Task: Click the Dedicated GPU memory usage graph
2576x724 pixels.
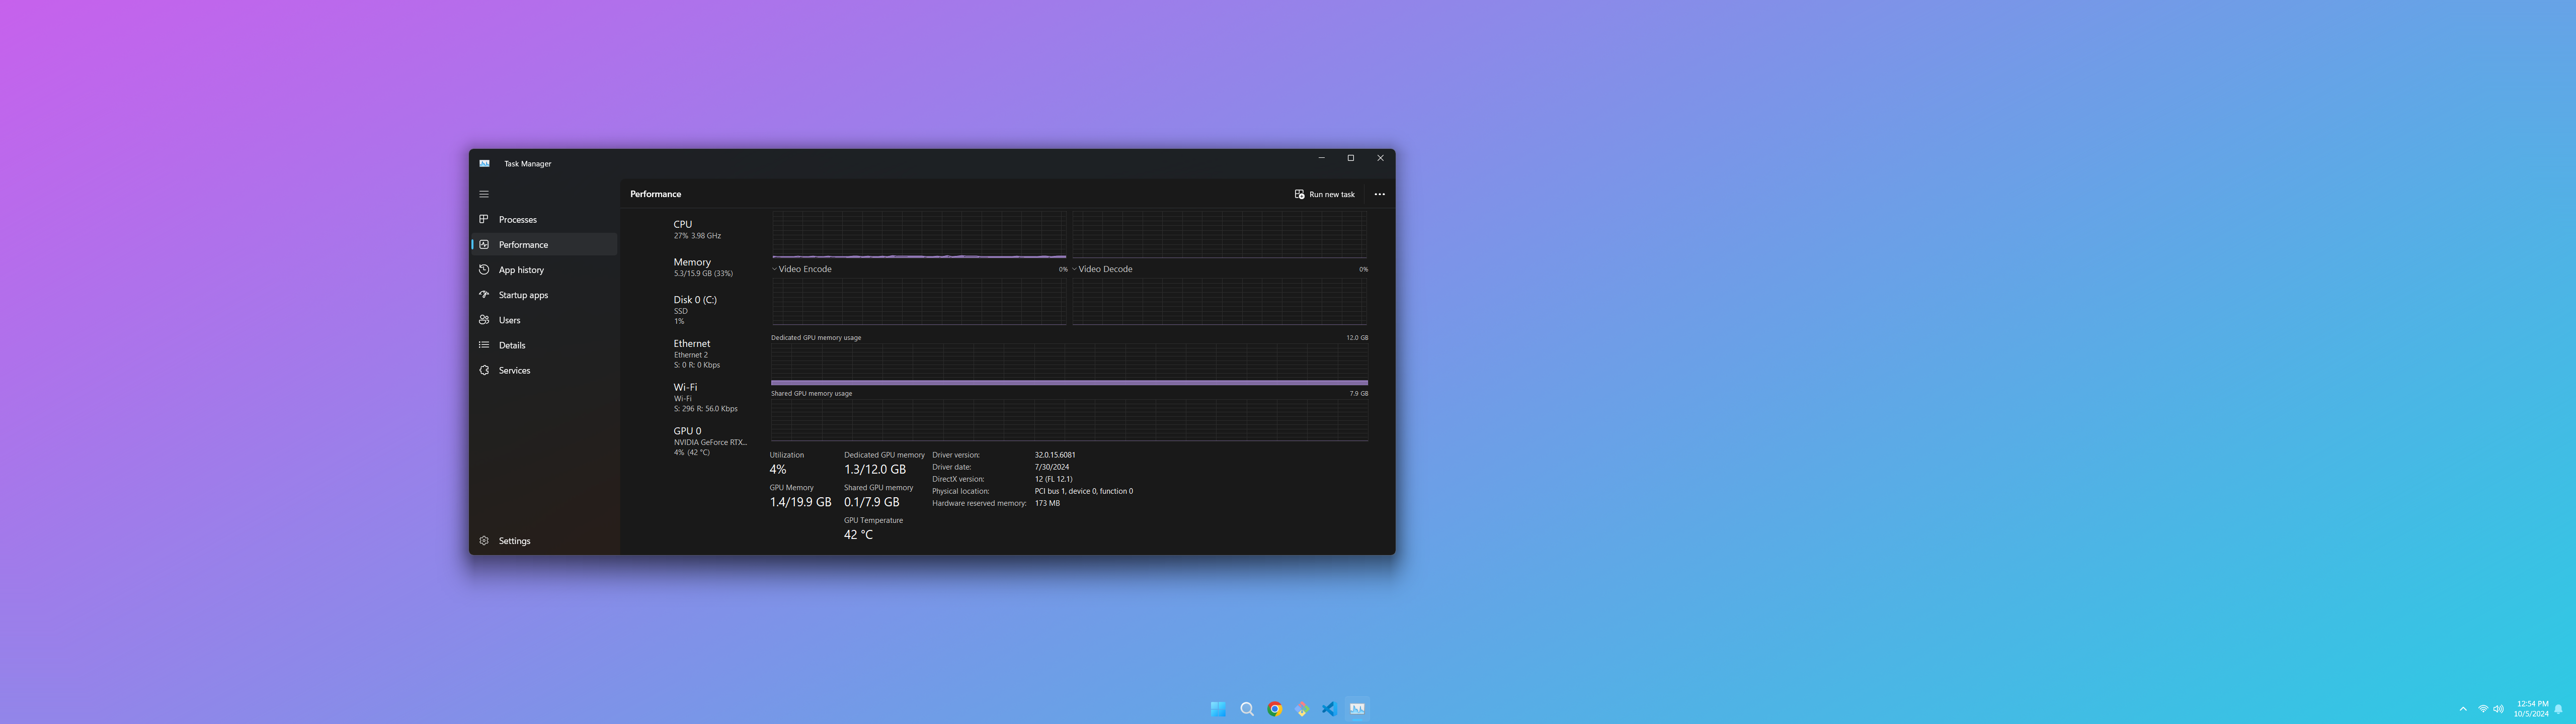Action: 1068,364
